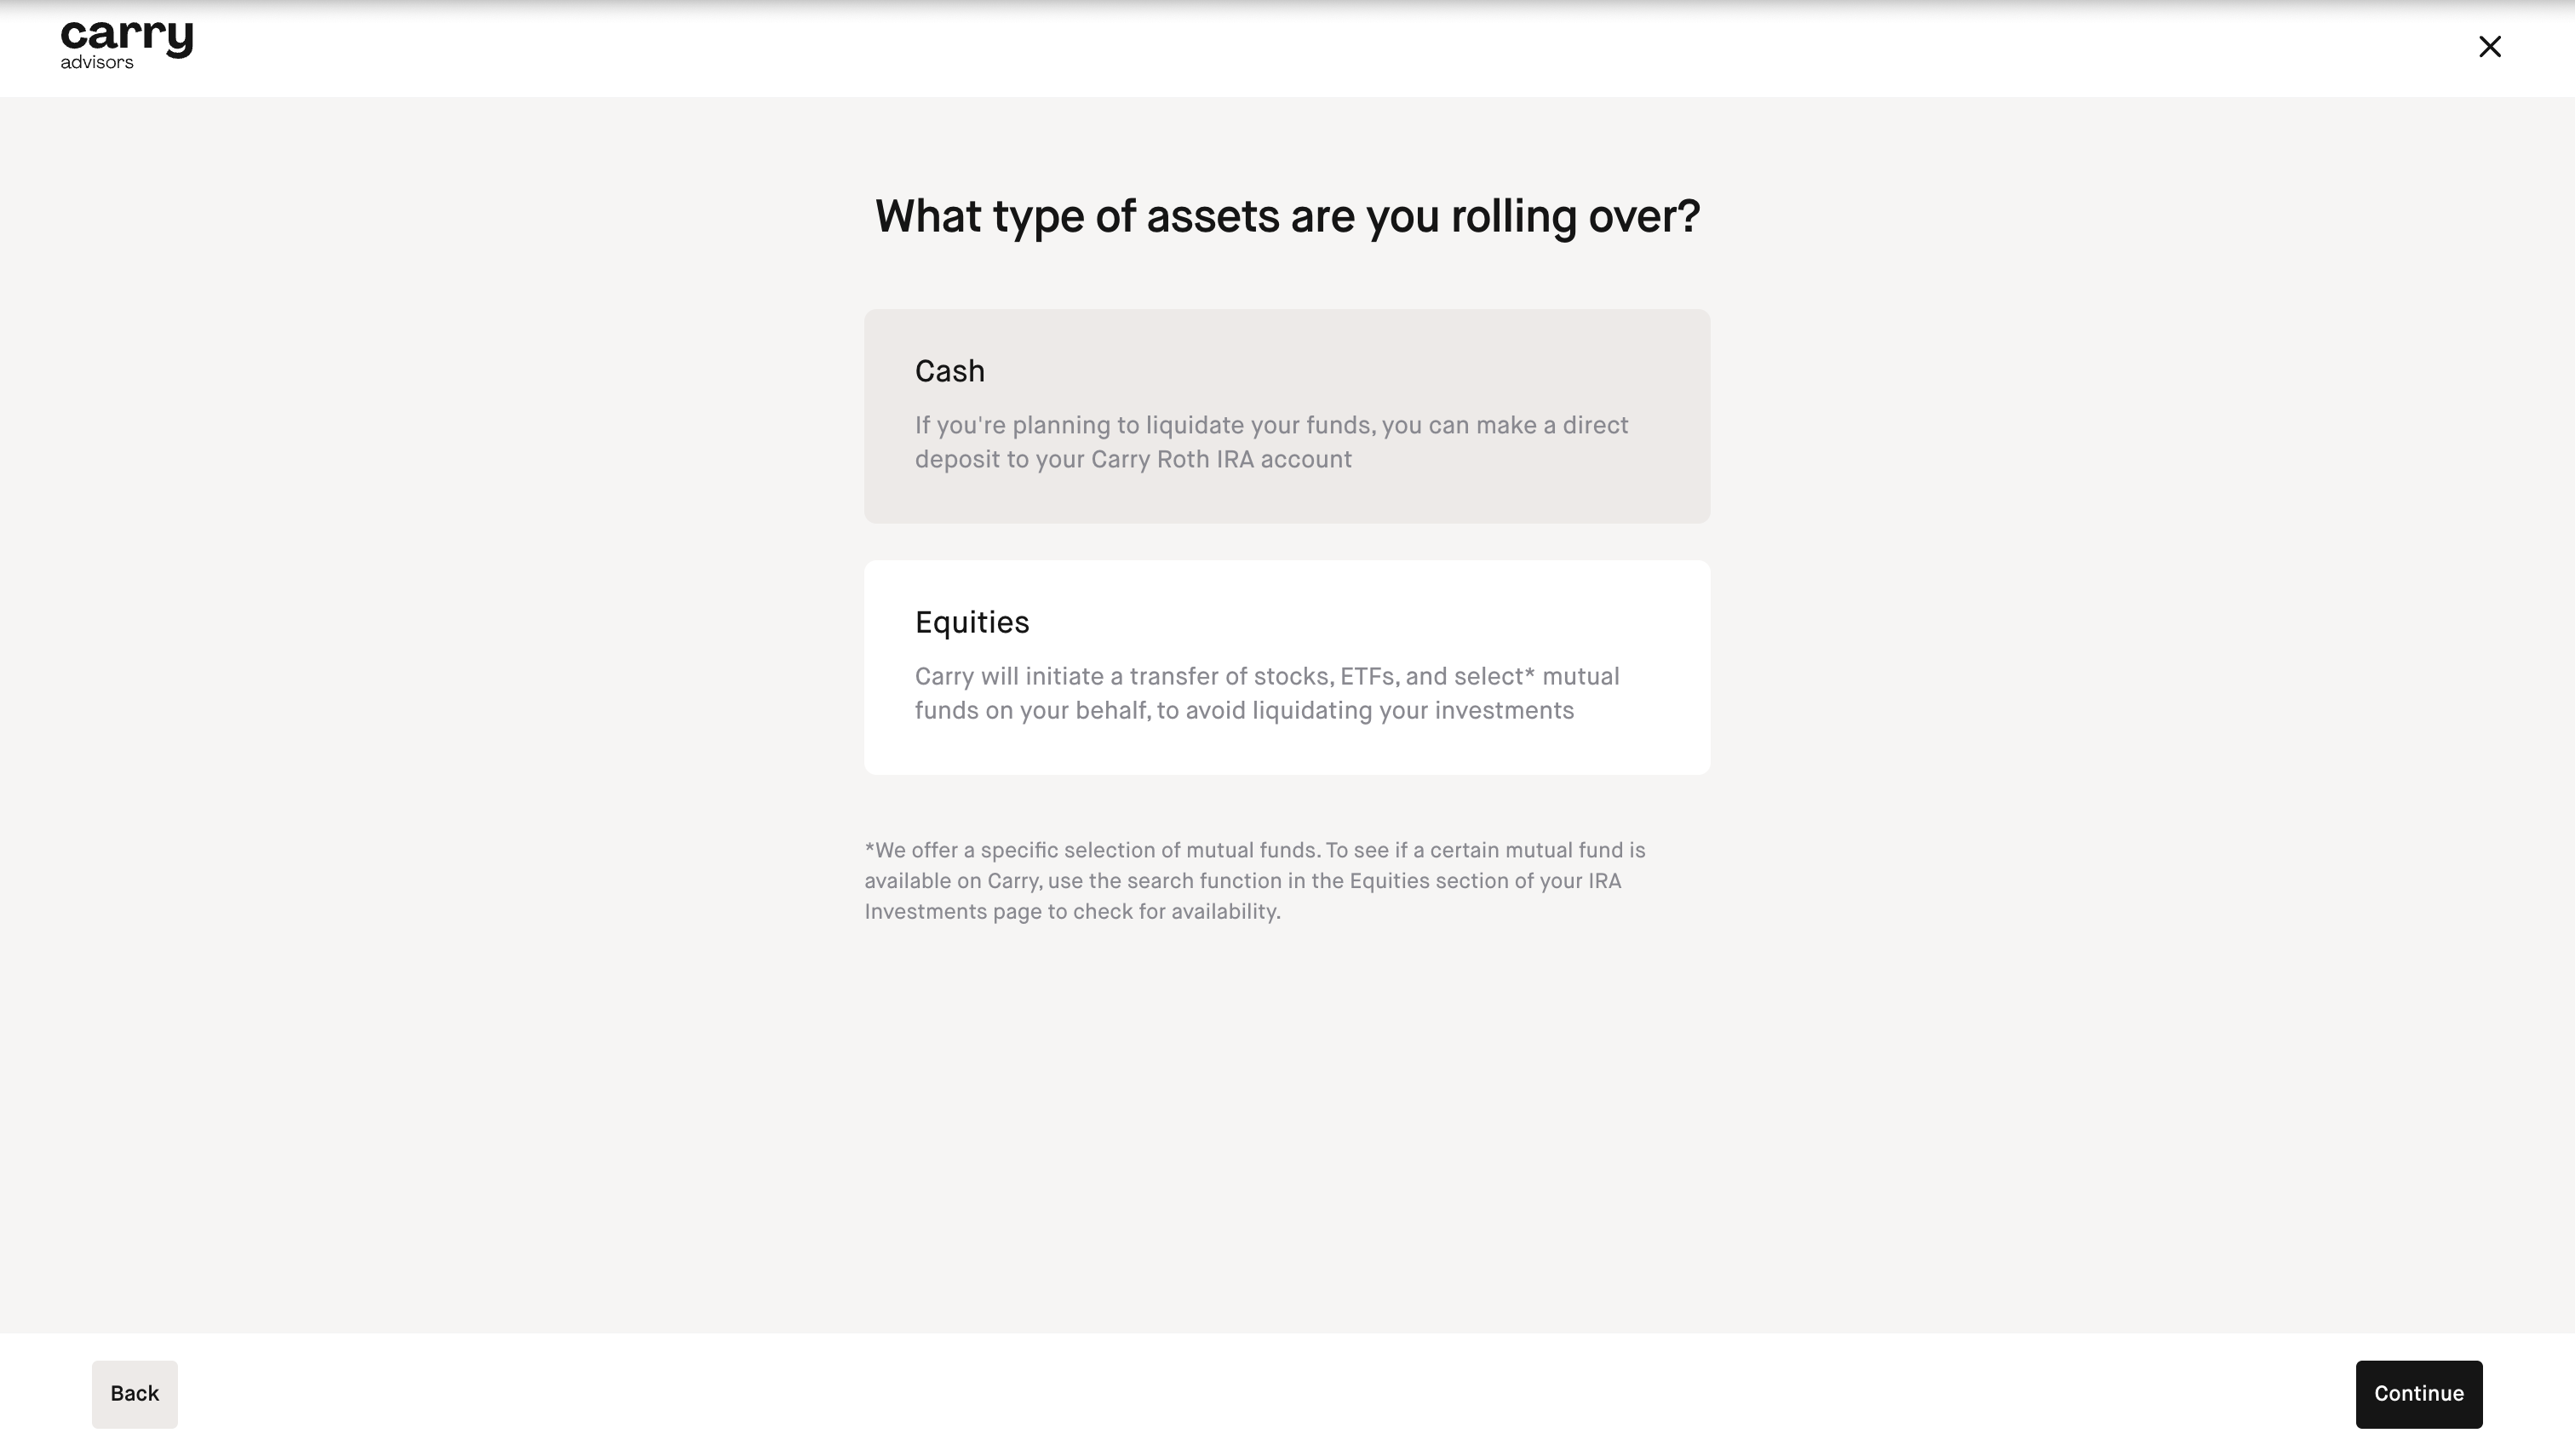Click the "Equities" option title
Viewport: 2575px width, 1456px height.
[x=971, y=622]
